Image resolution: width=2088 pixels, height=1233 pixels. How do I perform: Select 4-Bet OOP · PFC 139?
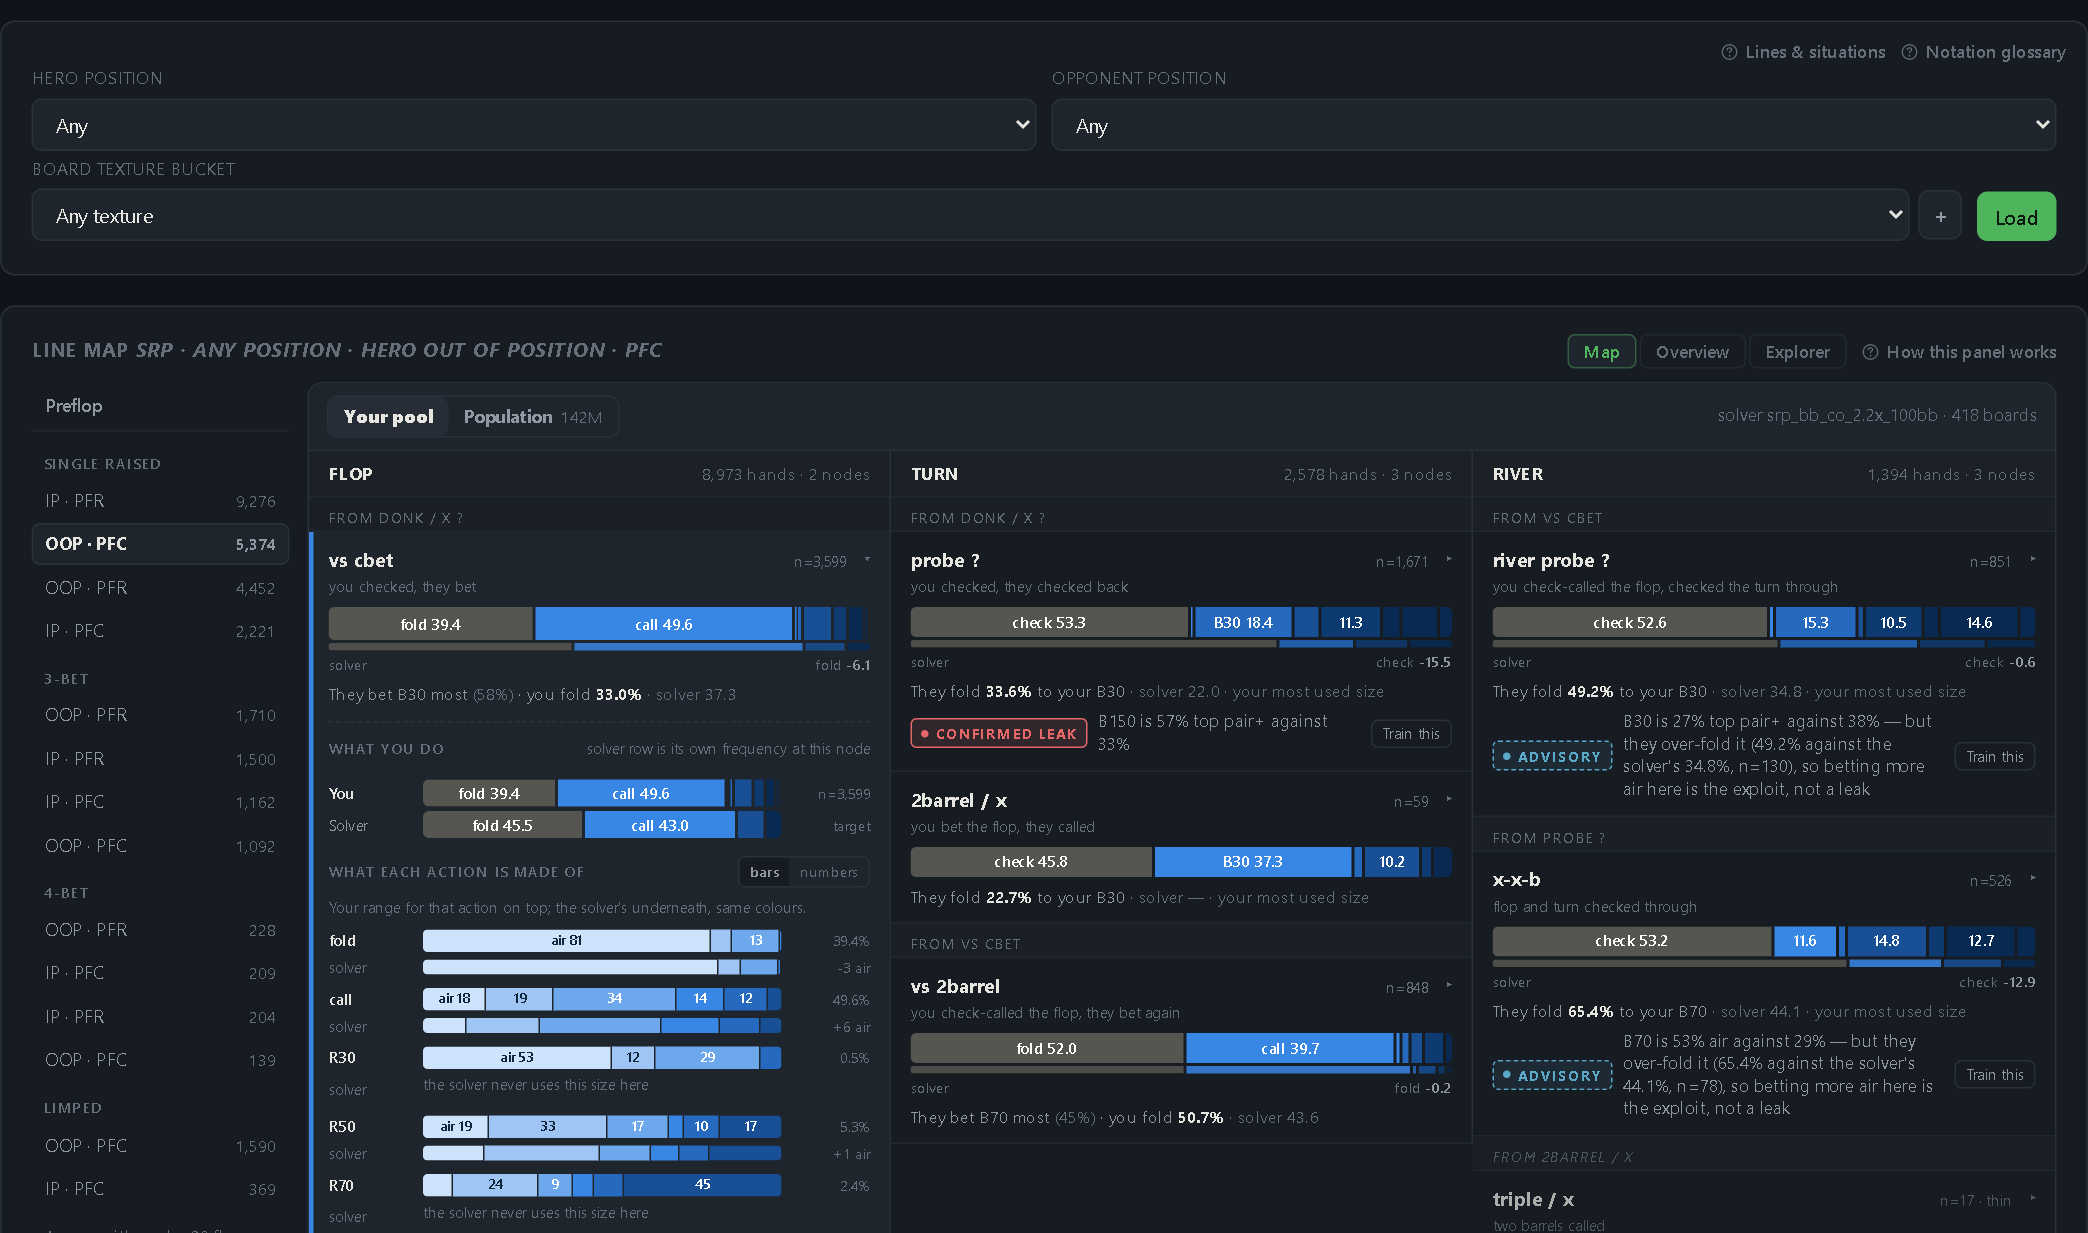(x=160, y=1060)
